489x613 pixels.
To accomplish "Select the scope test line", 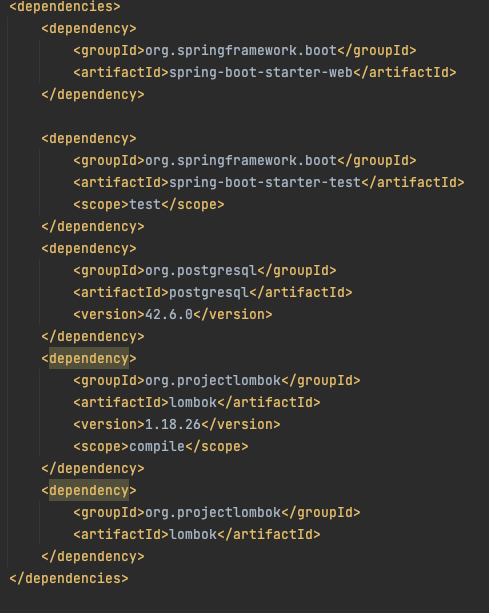I will (149, 204).
